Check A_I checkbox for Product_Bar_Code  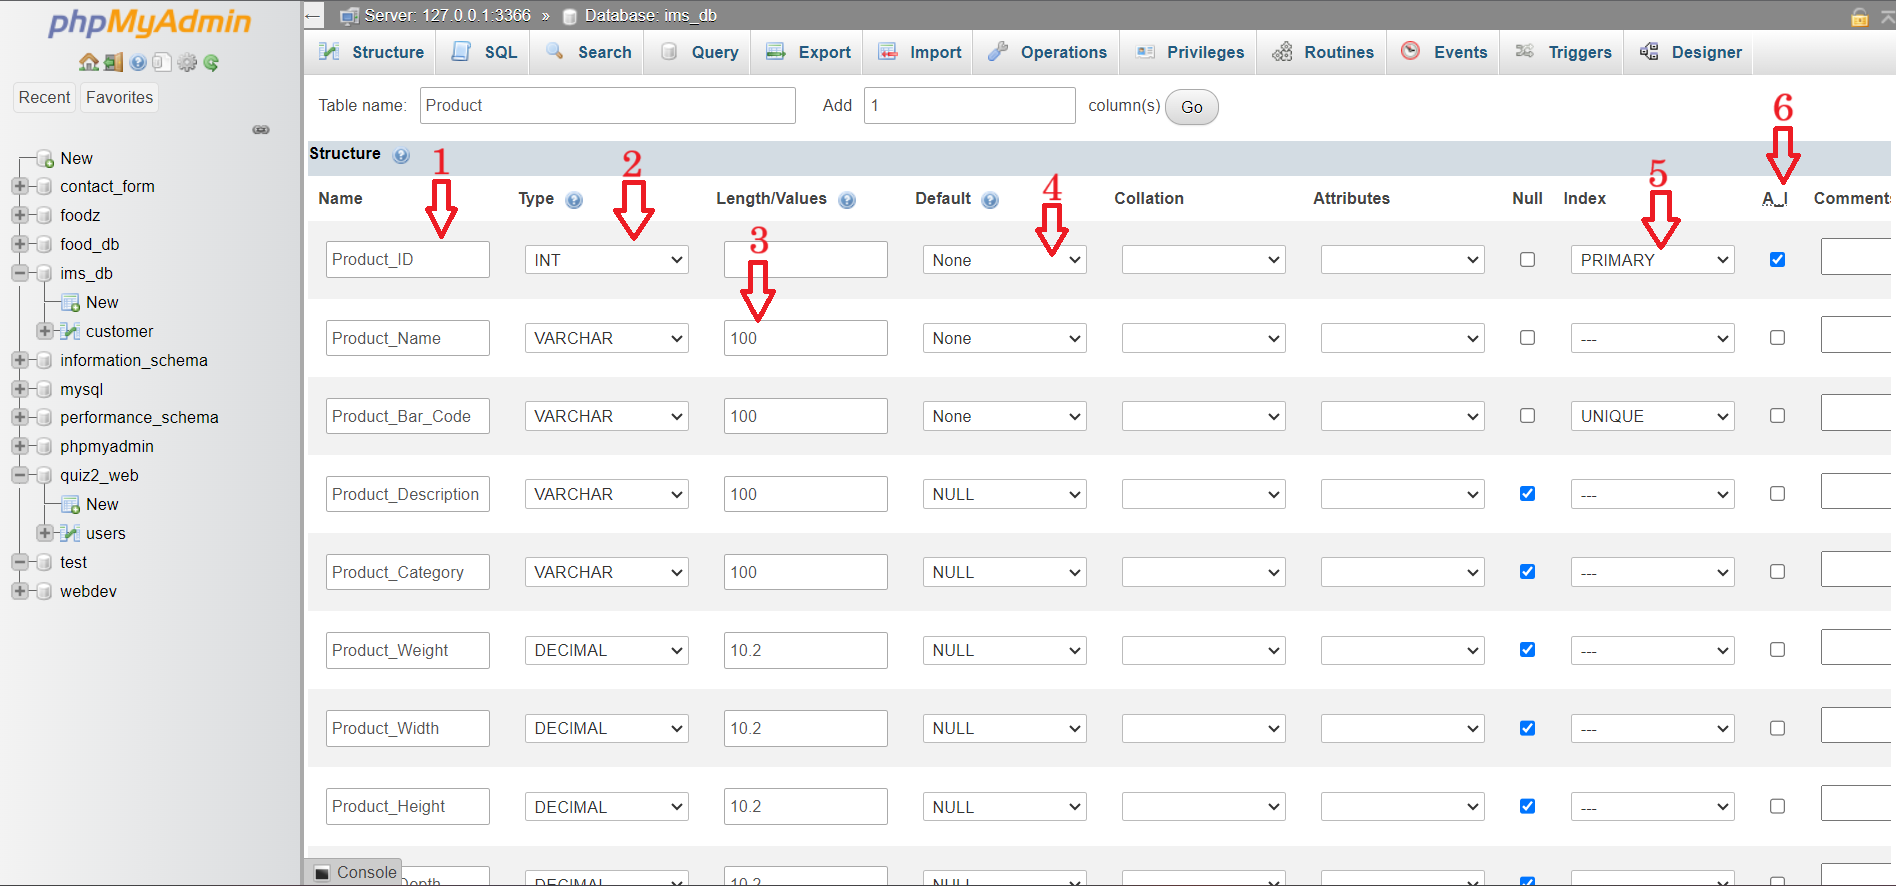tap(1777, 415)
